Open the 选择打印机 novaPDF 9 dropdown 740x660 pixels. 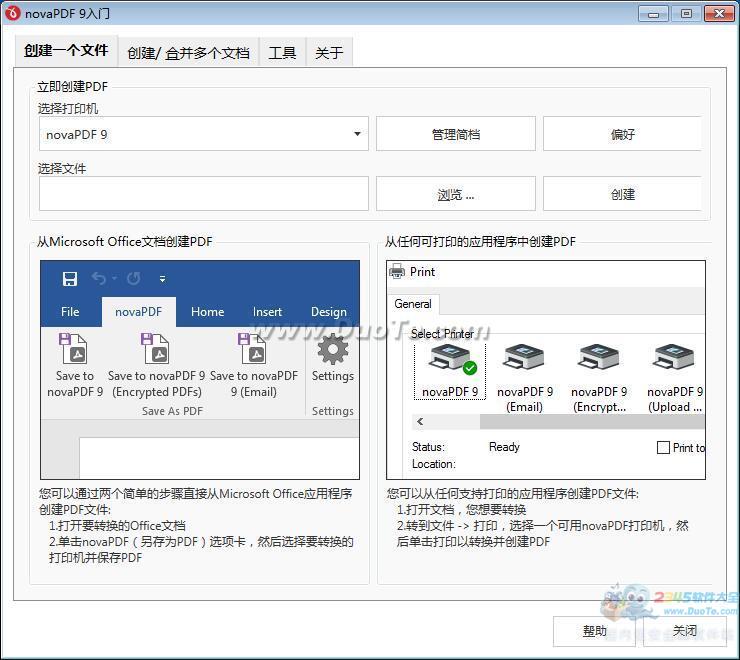pyautogui.click(x=203, y=134)
